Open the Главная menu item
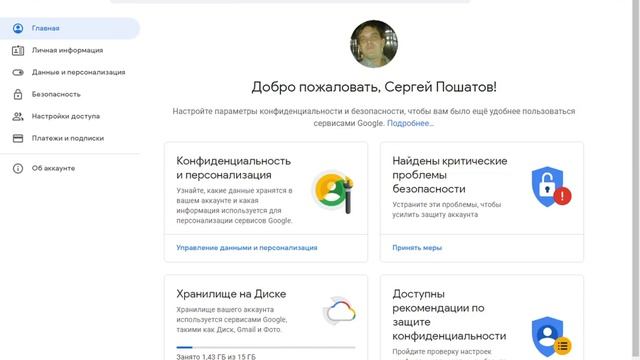The image size is (640, 360). (70, 28)
